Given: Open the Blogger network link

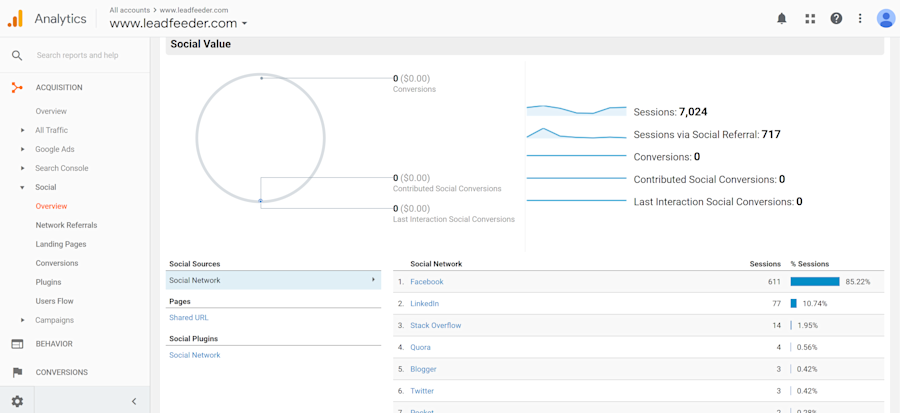Looking at the screenshot, I should click(x=423, y=369).
